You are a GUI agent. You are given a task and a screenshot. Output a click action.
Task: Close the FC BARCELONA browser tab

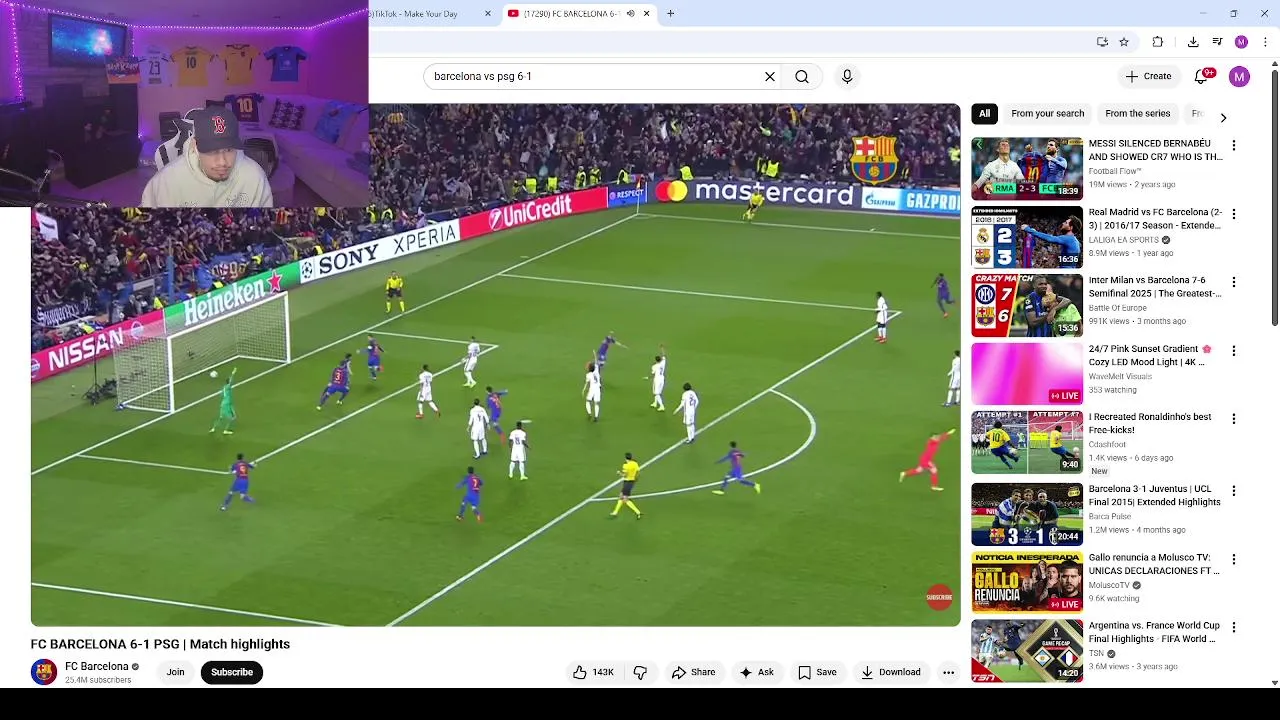pyautogui.click(x=646, y=13)
